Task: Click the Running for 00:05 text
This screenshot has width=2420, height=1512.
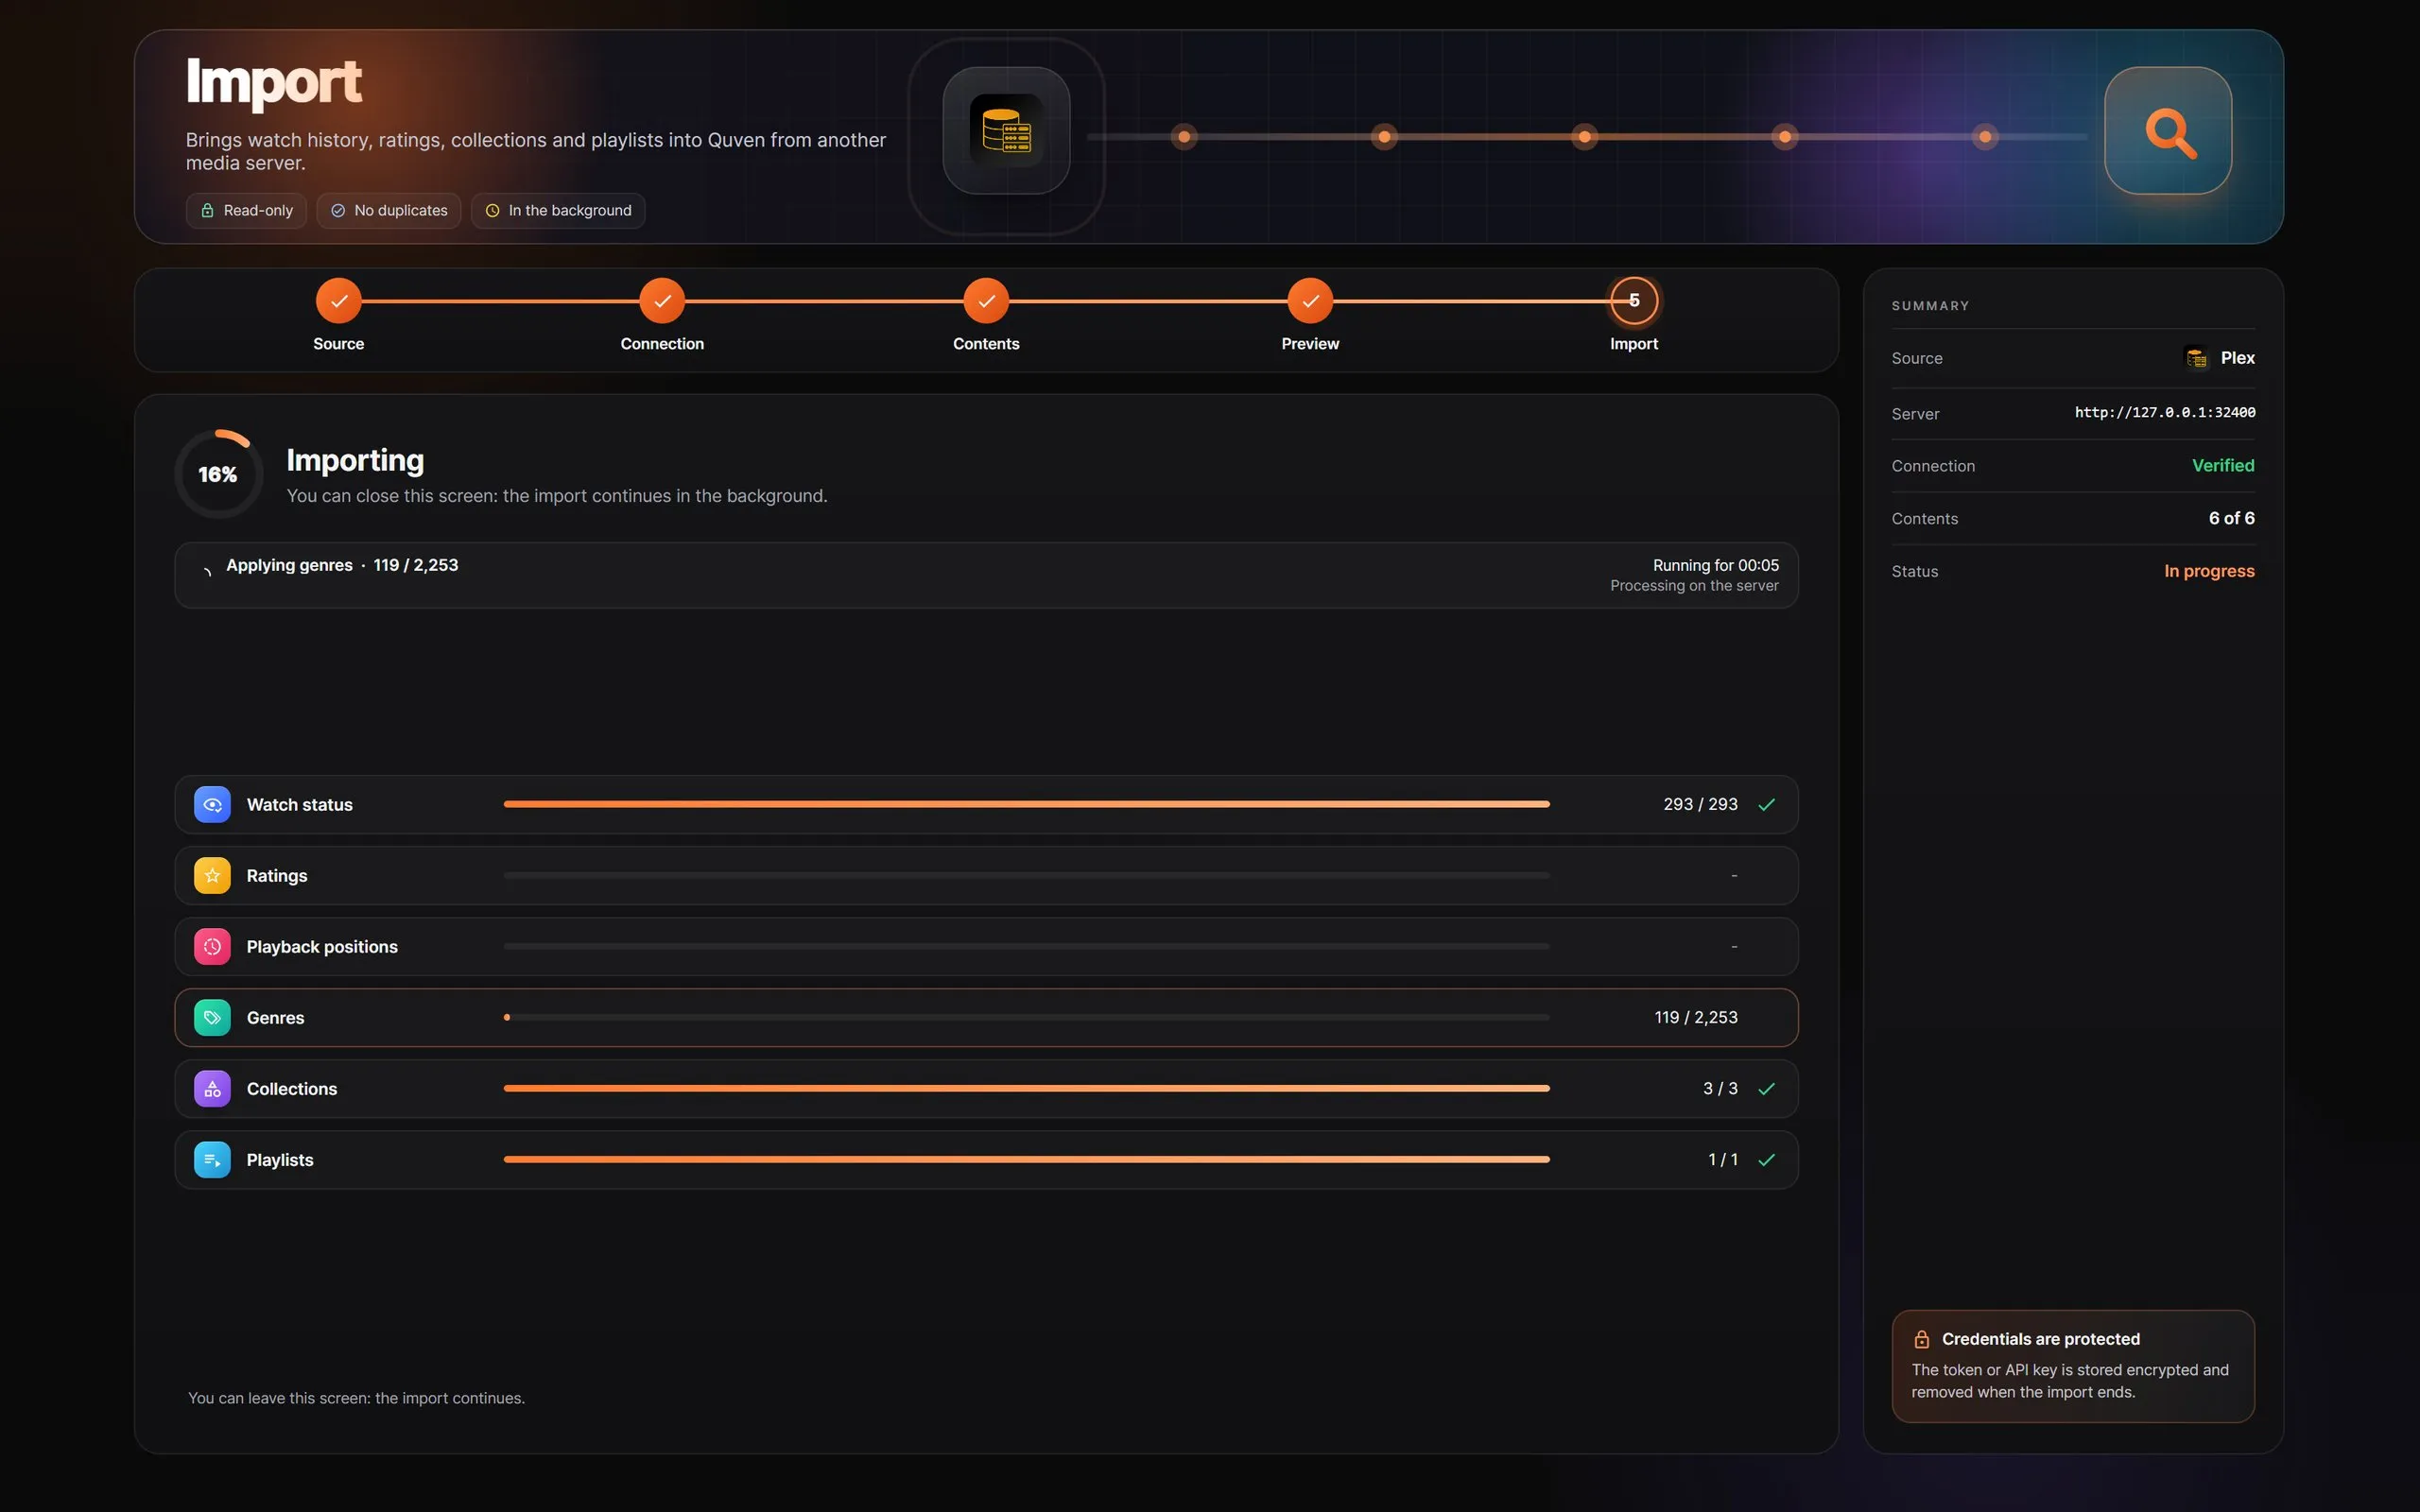Action: (1715, 565)
